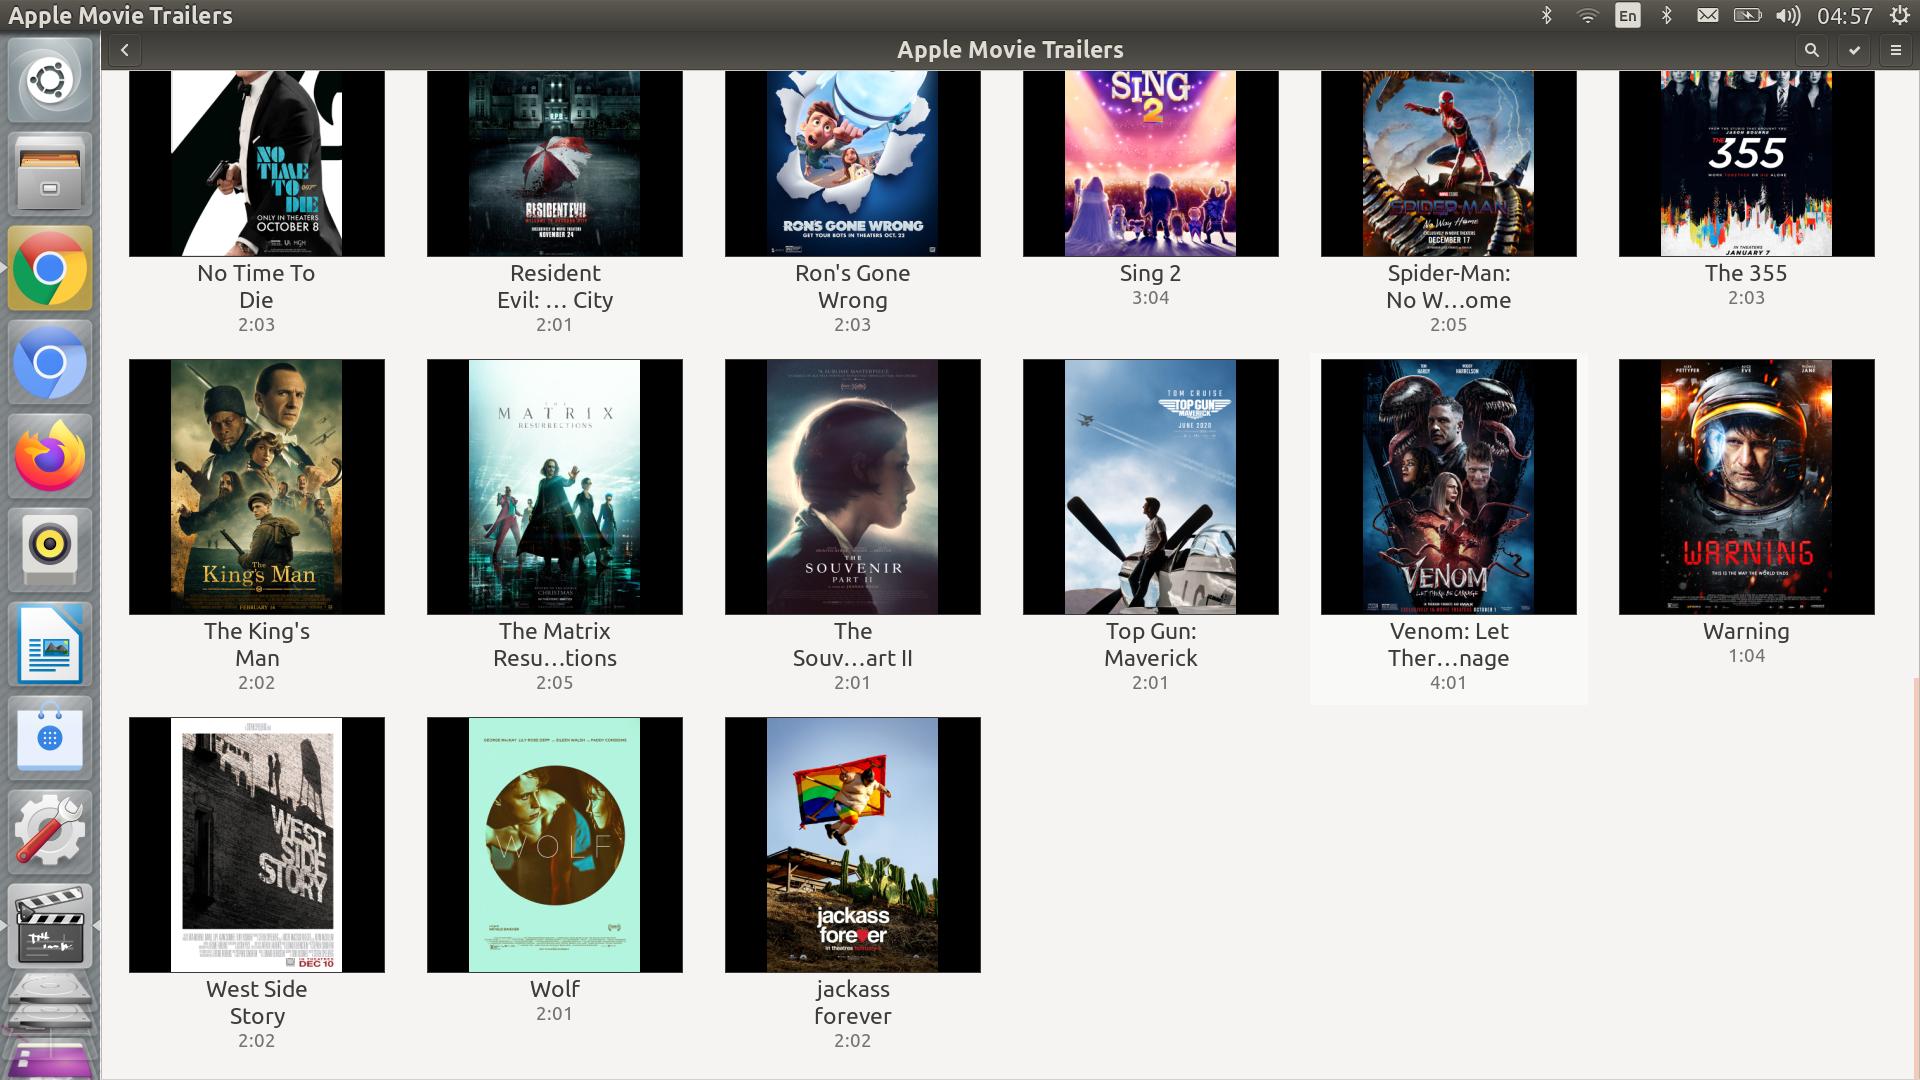
Task: Open Google Chrome from the dock
Action: [50, 269]
